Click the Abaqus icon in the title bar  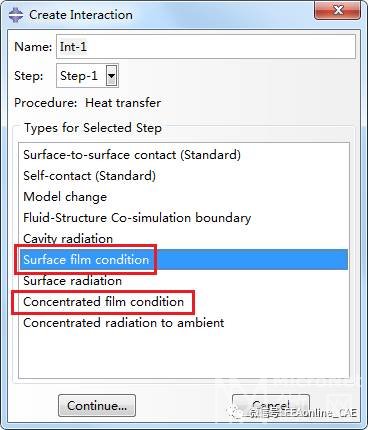[x=16, y=15]
